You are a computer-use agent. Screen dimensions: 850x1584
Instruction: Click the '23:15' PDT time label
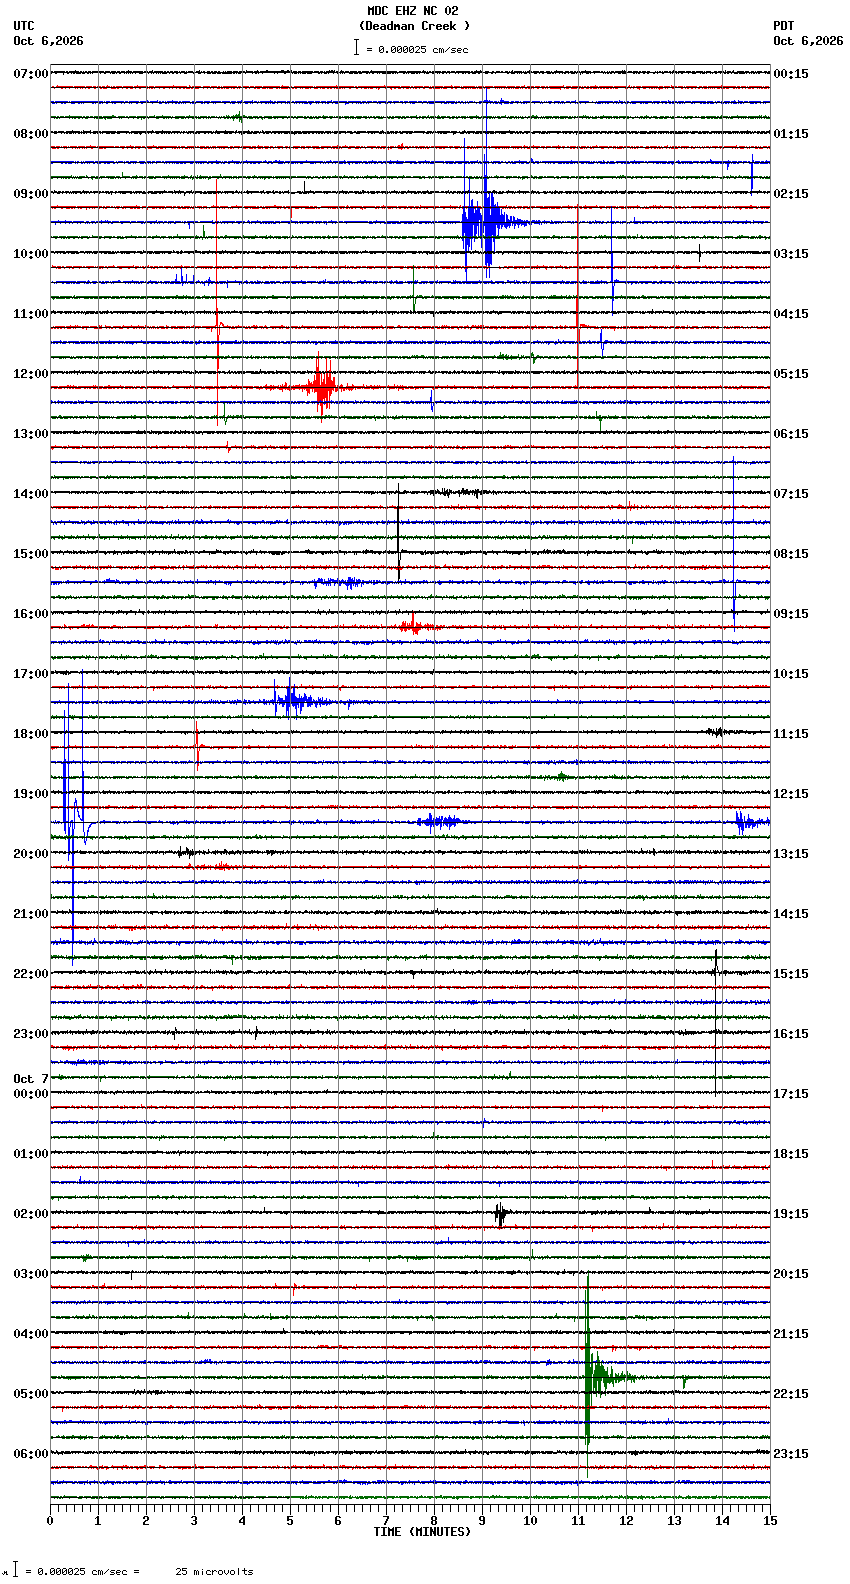(x=791, y=1454)
